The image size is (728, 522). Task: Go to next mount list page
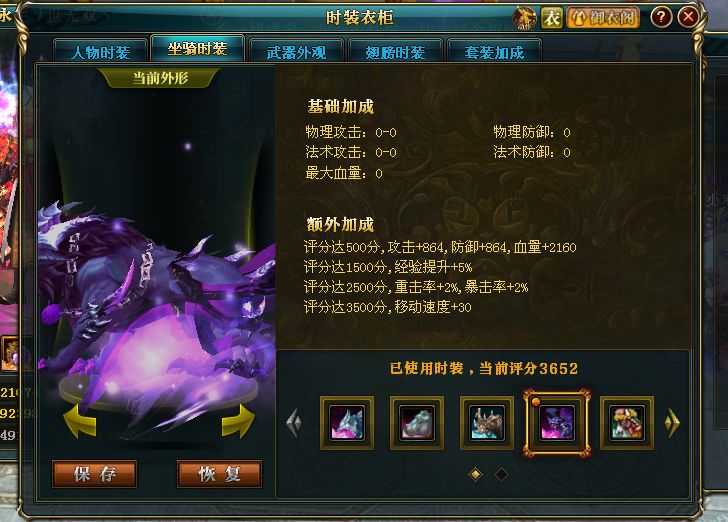click(672, 423)
